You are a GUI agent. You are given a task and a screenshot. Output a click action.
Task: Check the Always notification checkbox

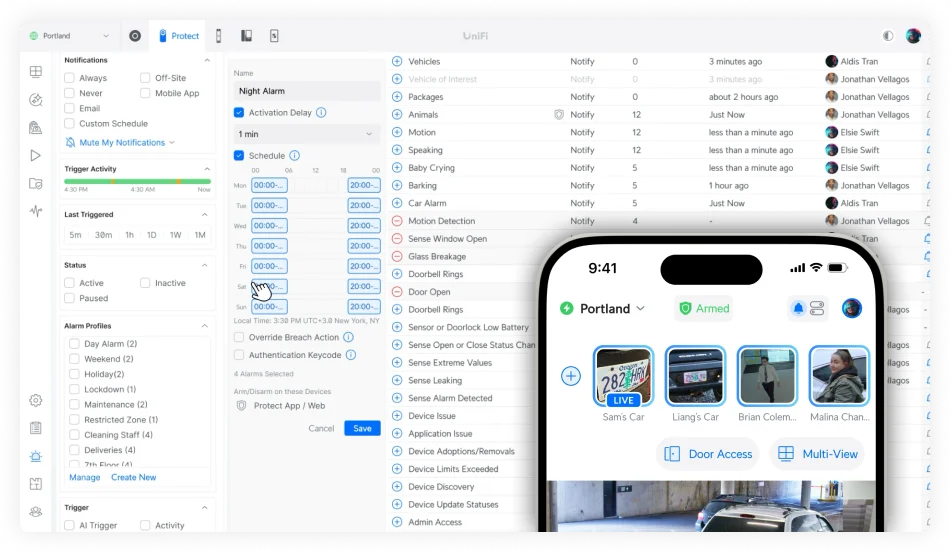[x=70, y=78]
